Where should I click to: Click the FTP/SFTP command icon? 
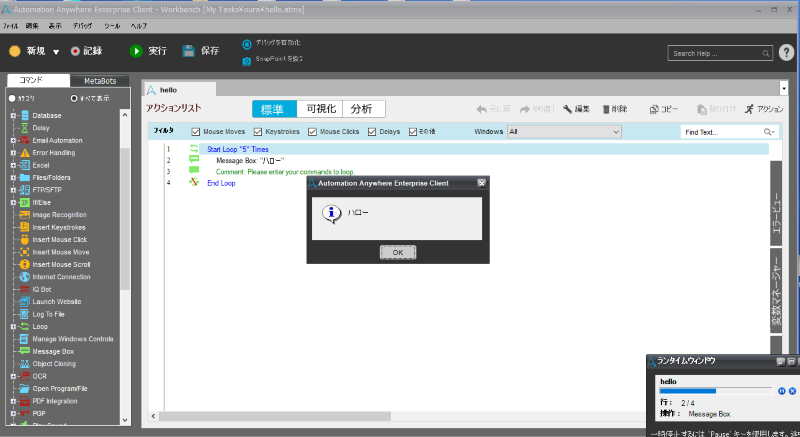point(24,190)
